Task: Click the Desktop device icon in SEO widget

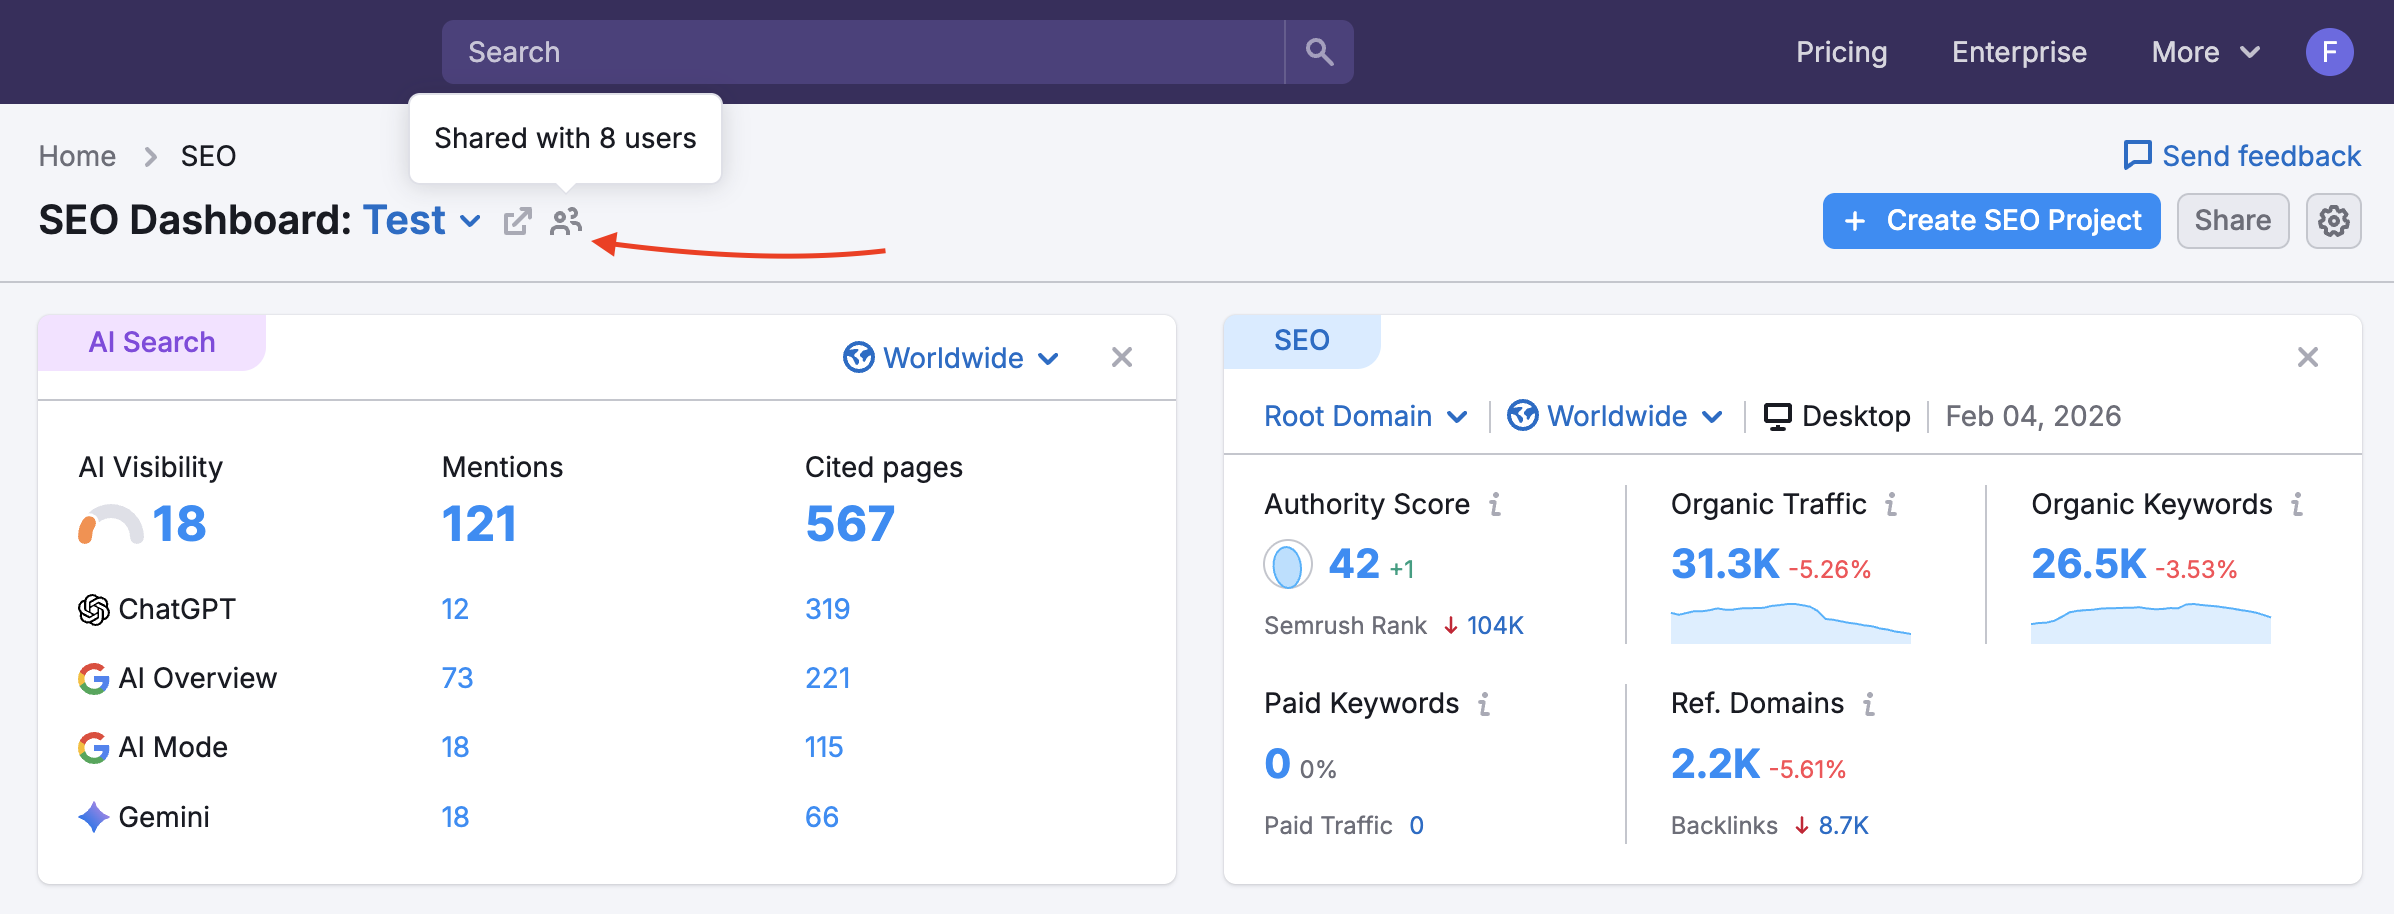Action: (1777, 415)
